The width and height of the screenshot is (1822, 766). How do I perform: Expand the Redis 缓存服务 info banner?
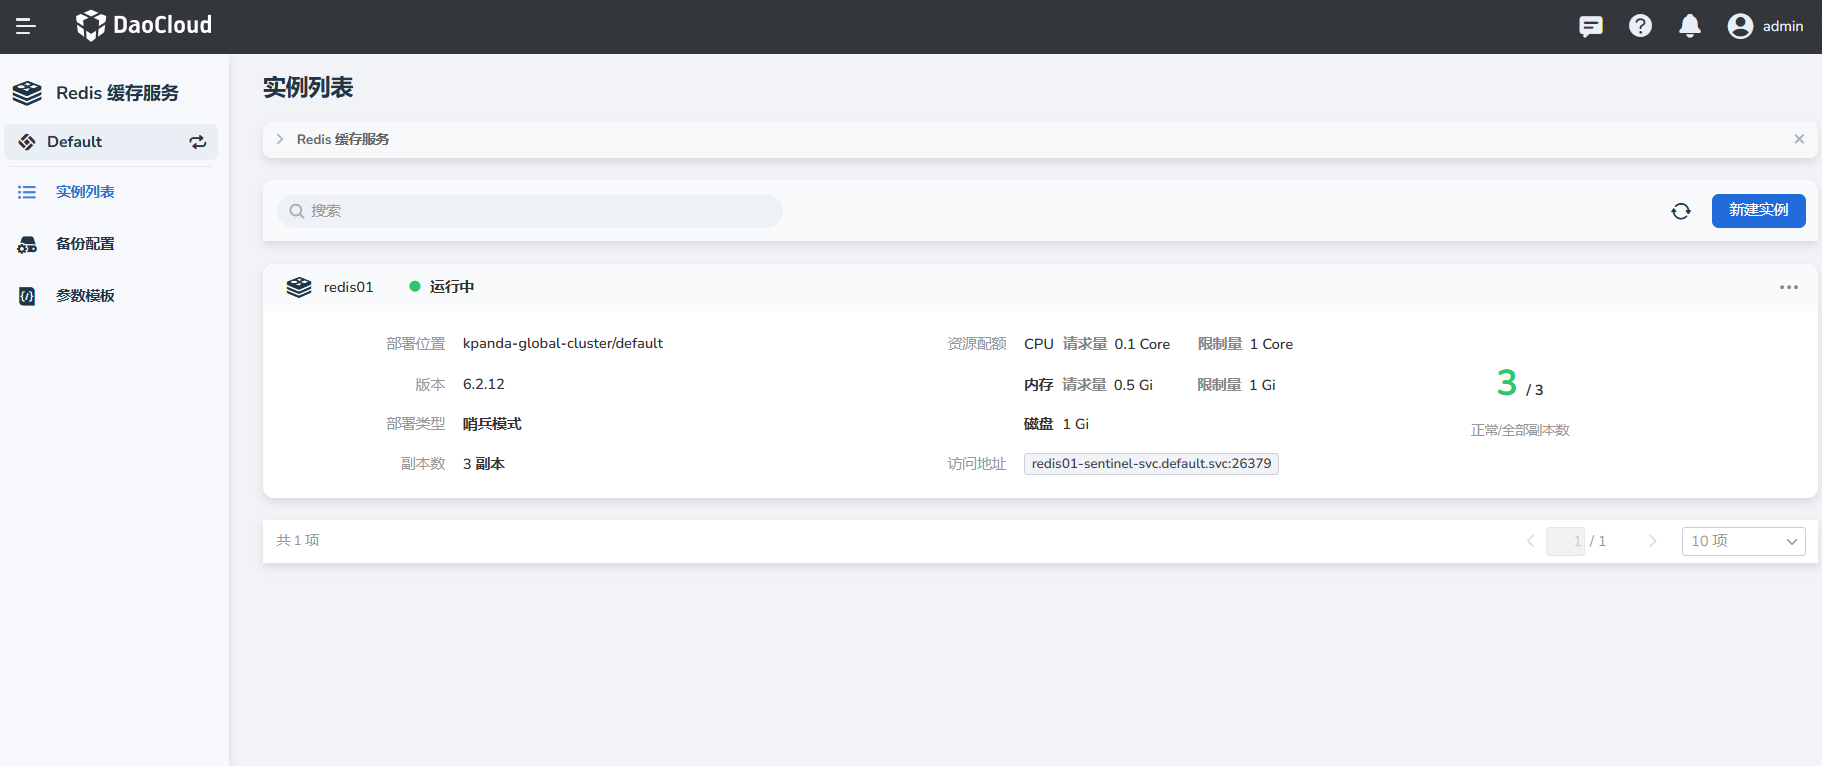(x=280, y=139)
